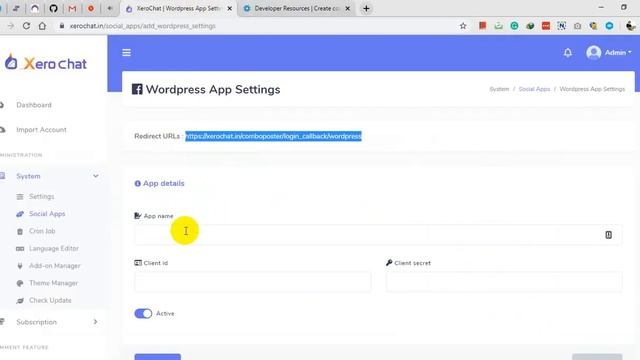Image resolution: width=640 pixels, height=360 pixels.
Task: Open the Admin account dropdown
Action: [609, 53]
